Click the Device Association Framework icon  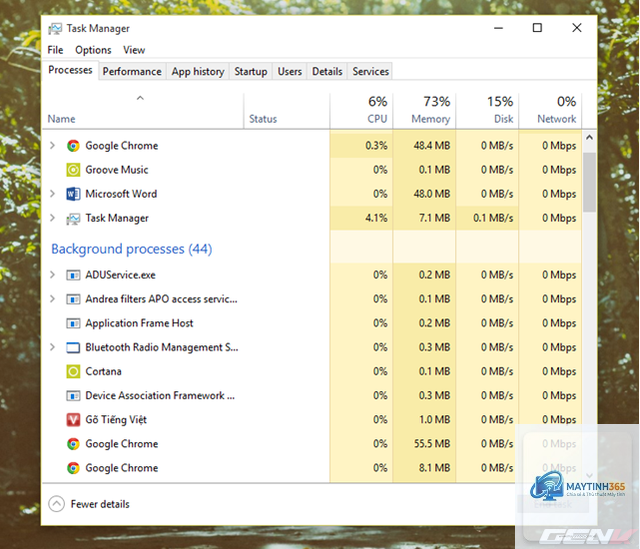[73, 396]
